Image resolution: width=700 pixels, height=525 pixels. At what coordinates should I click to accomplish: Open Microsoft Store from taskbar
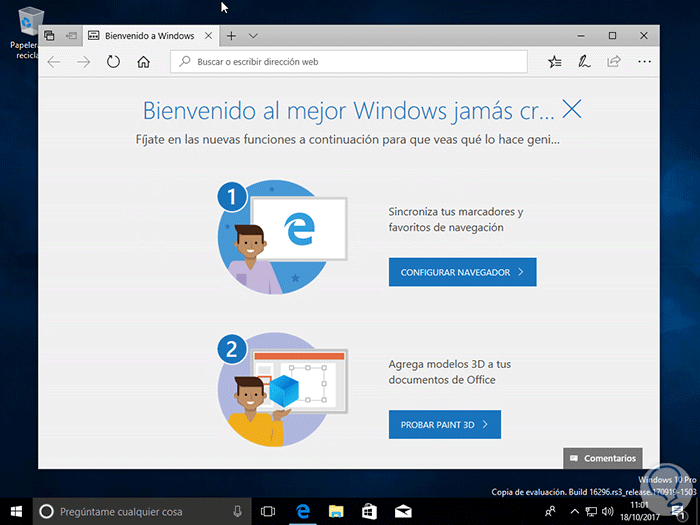point(369,512)
